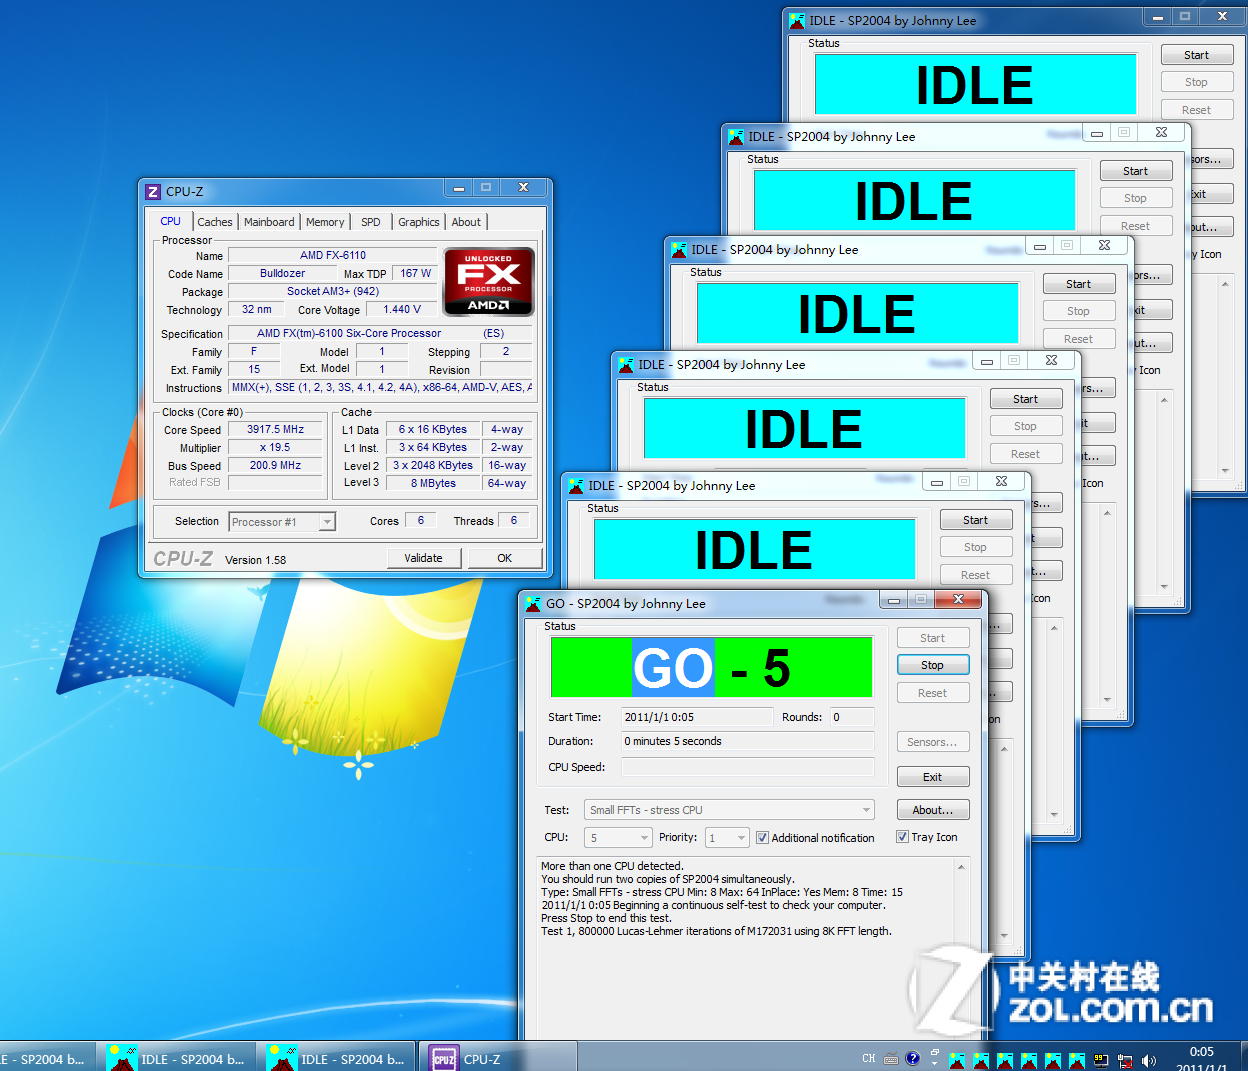Click the network connection tray icon

1125,1060
